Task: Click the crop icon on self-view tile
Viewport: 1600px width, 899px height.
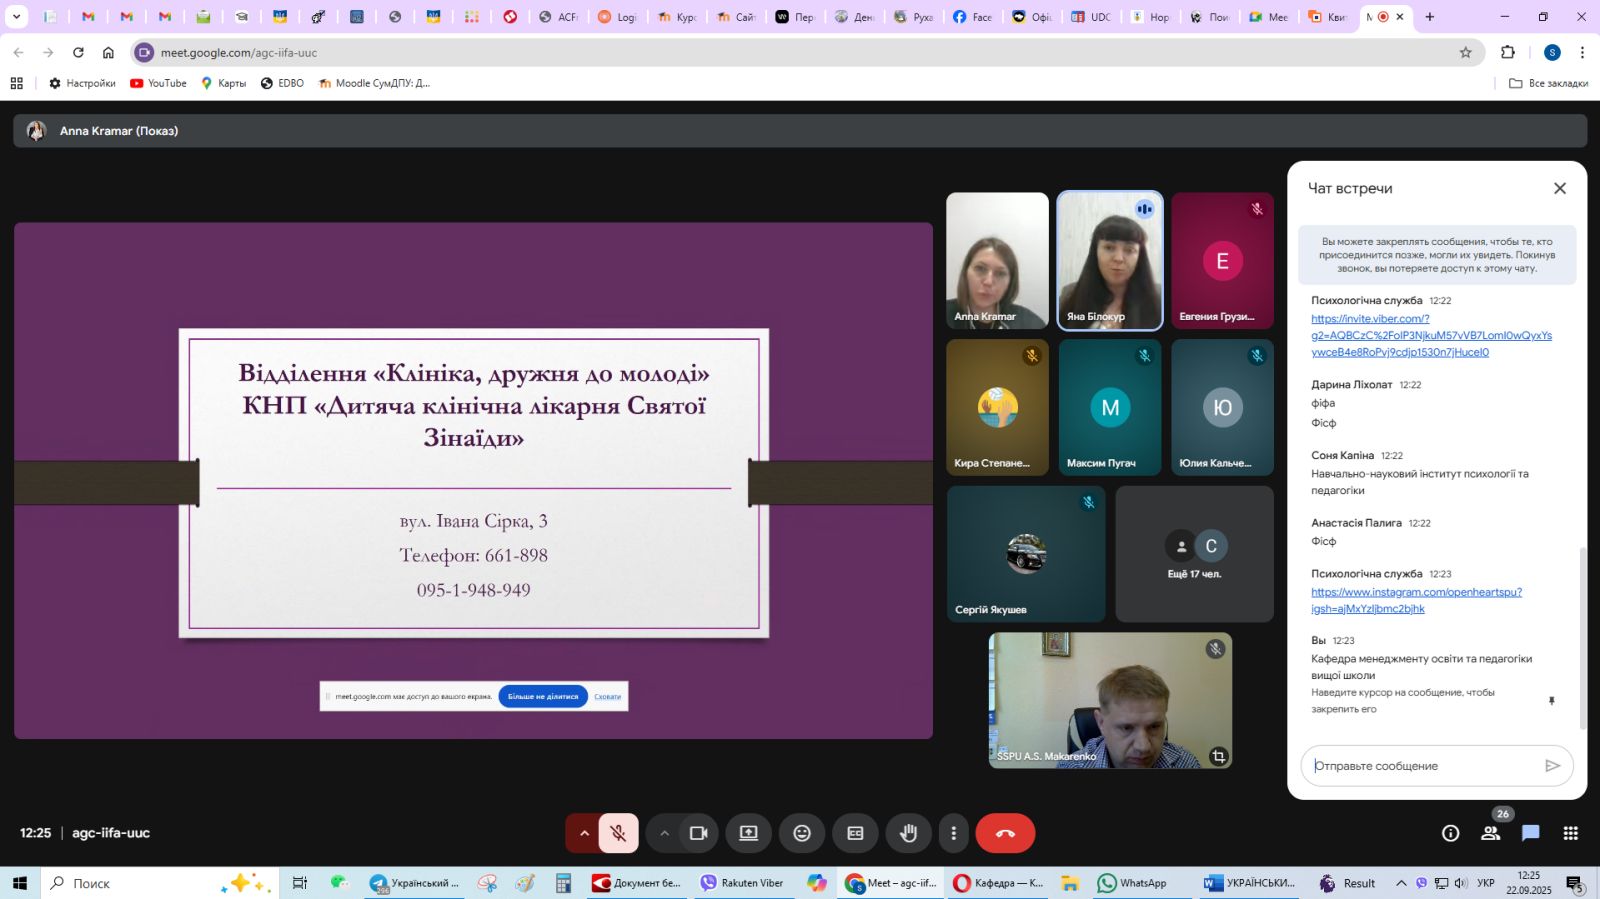Action: (1218, 756)
